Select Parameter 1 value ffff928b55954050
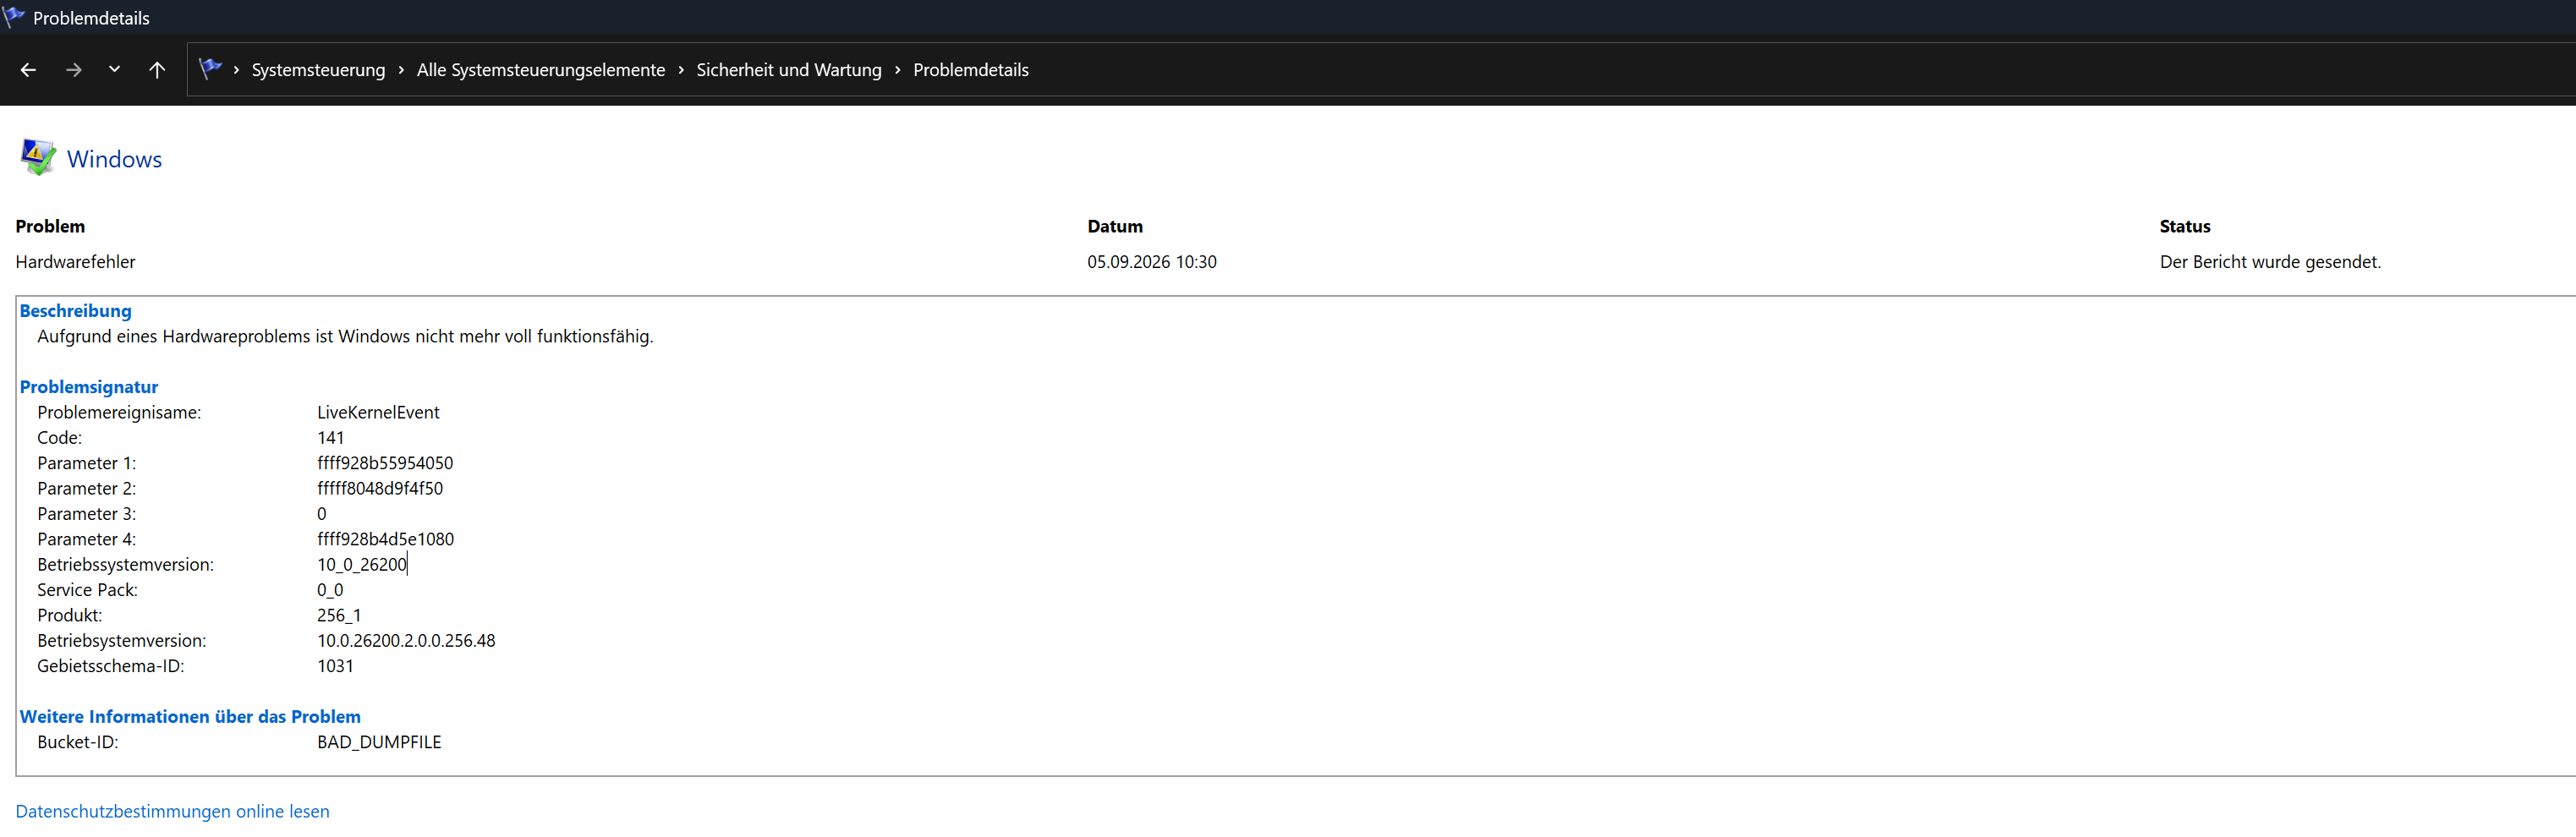The width and height of the screenshot is (2576, 837). click(385, 463)
